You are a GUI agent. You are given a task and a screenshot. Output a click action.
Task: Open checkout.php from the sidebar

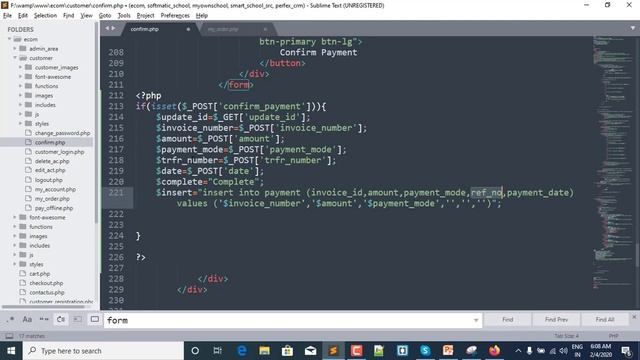tap(46, 283)
